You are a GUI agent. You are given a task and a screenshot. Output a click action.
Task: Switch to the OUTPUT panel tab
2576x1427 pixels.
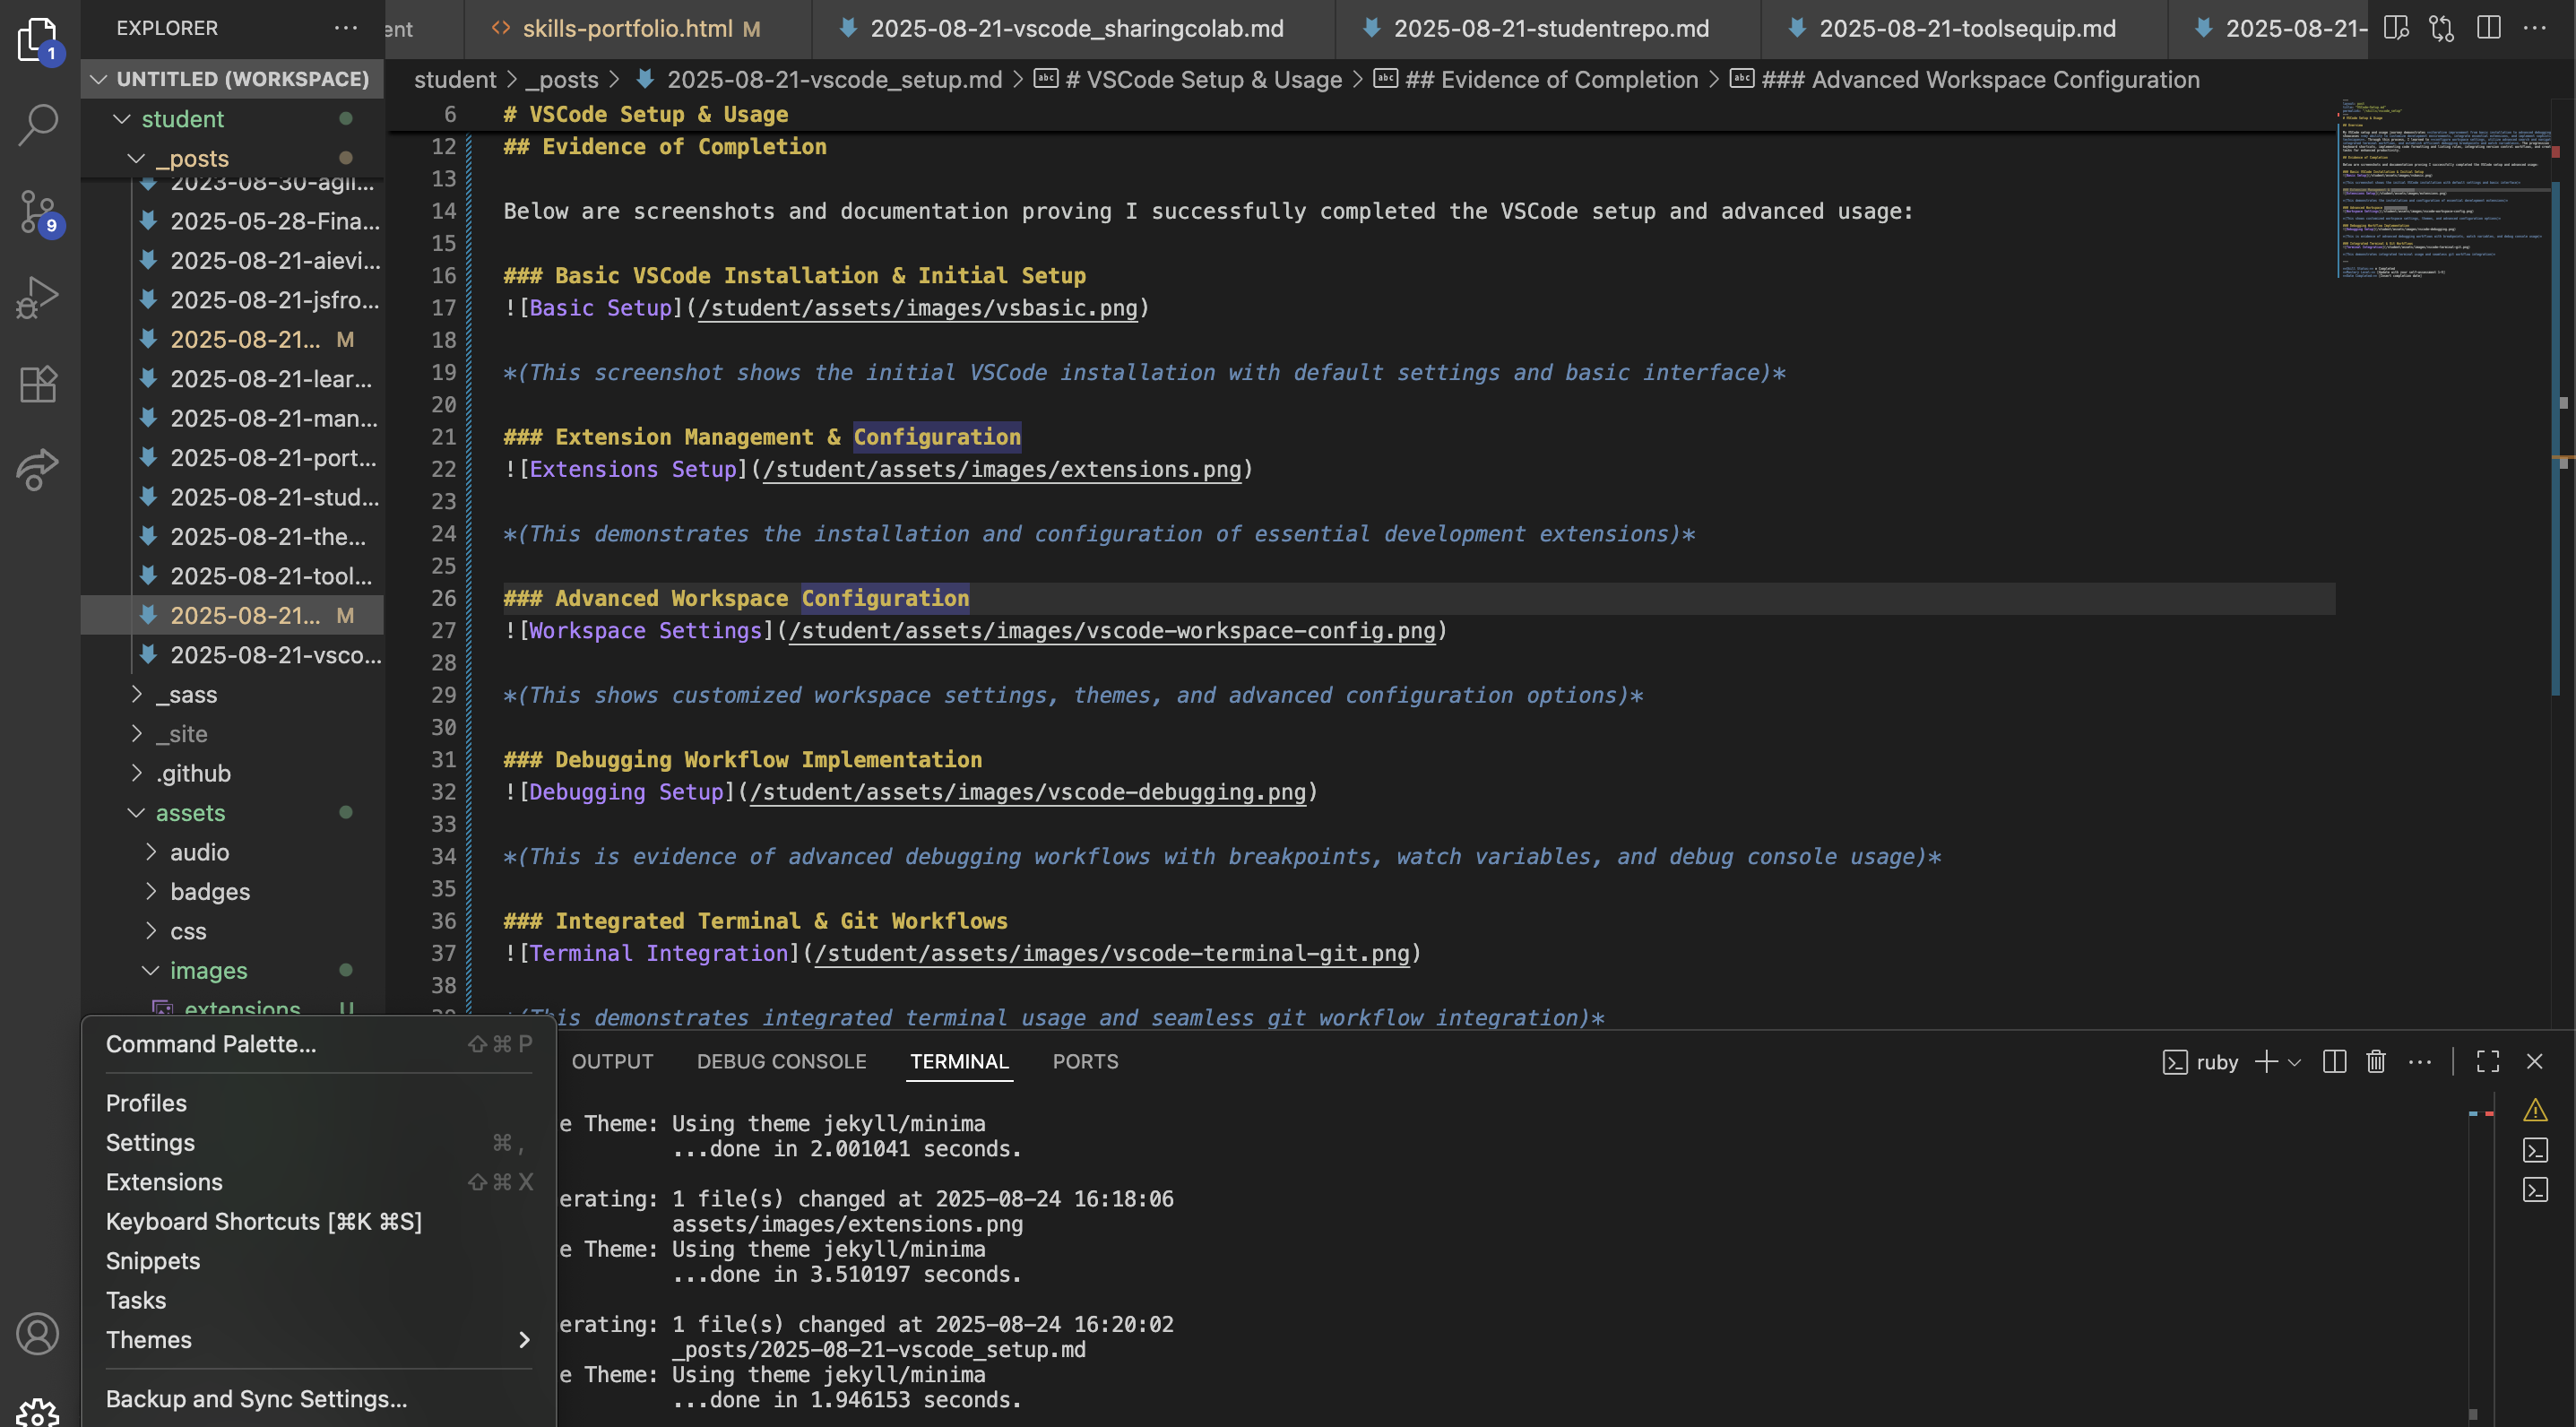click(x=612, y=1061)
